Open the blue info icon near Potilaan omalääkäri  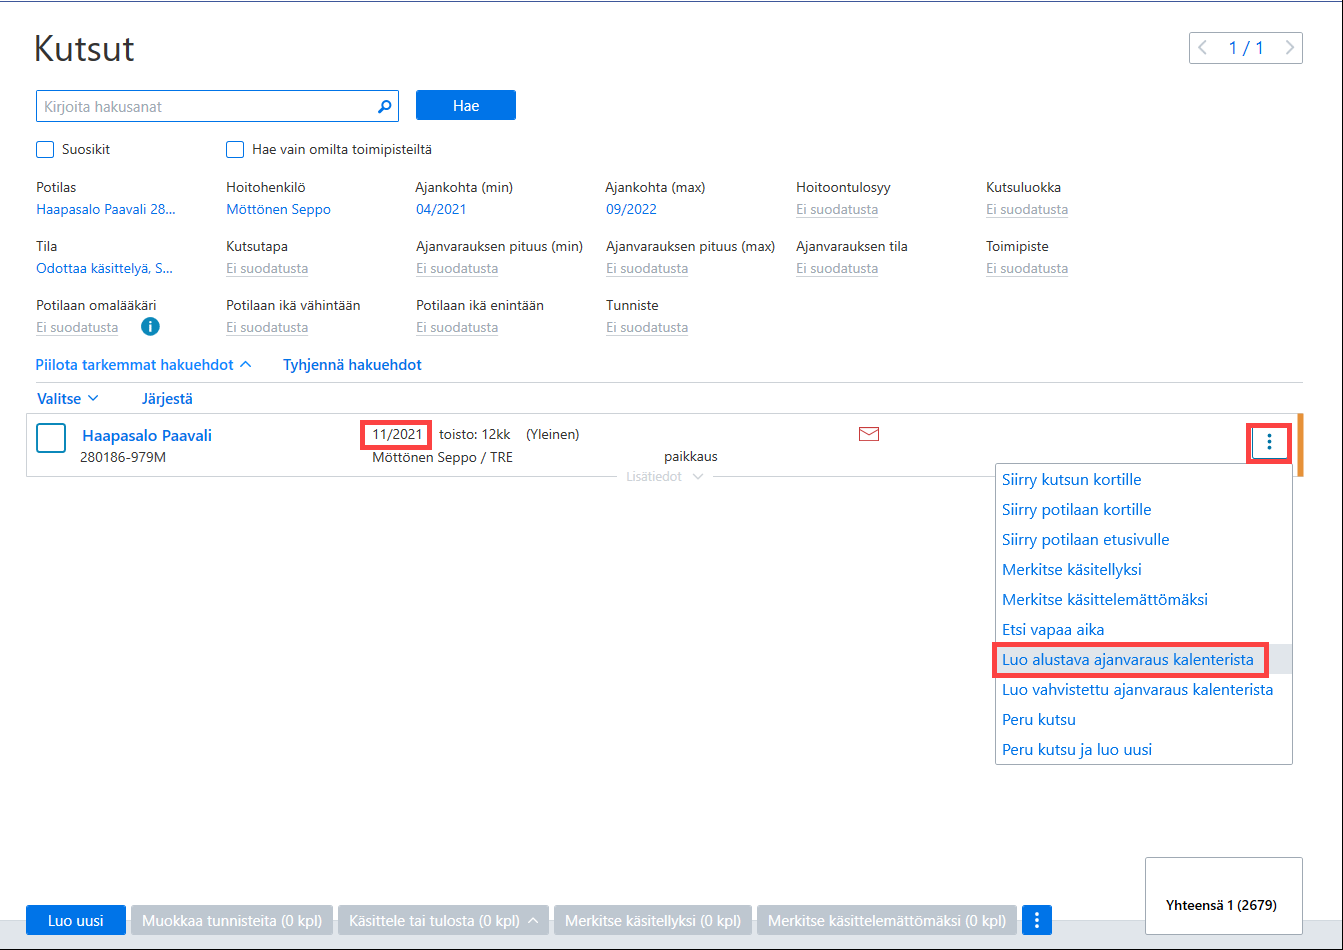[150, 326]
